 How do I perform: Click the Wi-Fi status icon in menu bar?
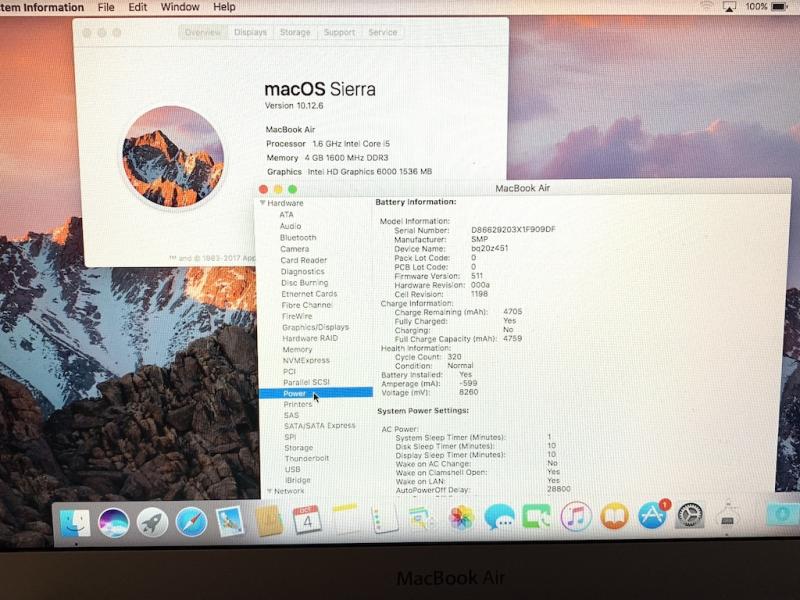[705, 7]
